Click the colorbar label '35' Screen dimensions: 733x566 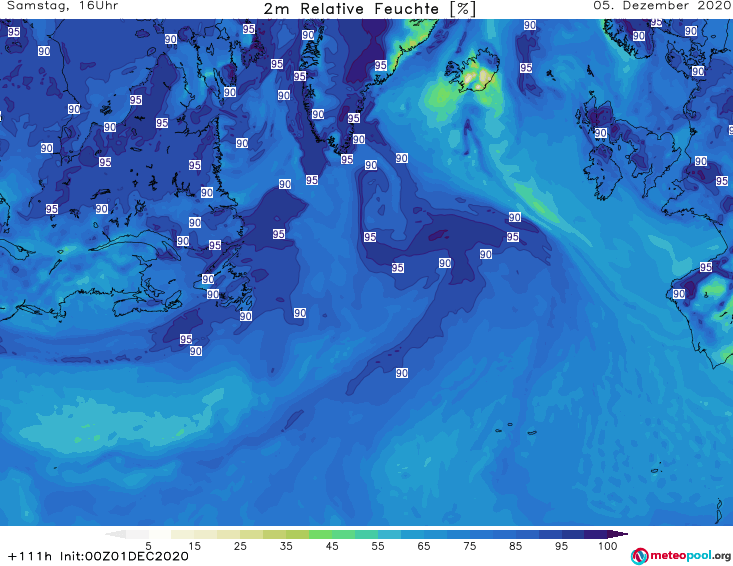click(286, 546)
